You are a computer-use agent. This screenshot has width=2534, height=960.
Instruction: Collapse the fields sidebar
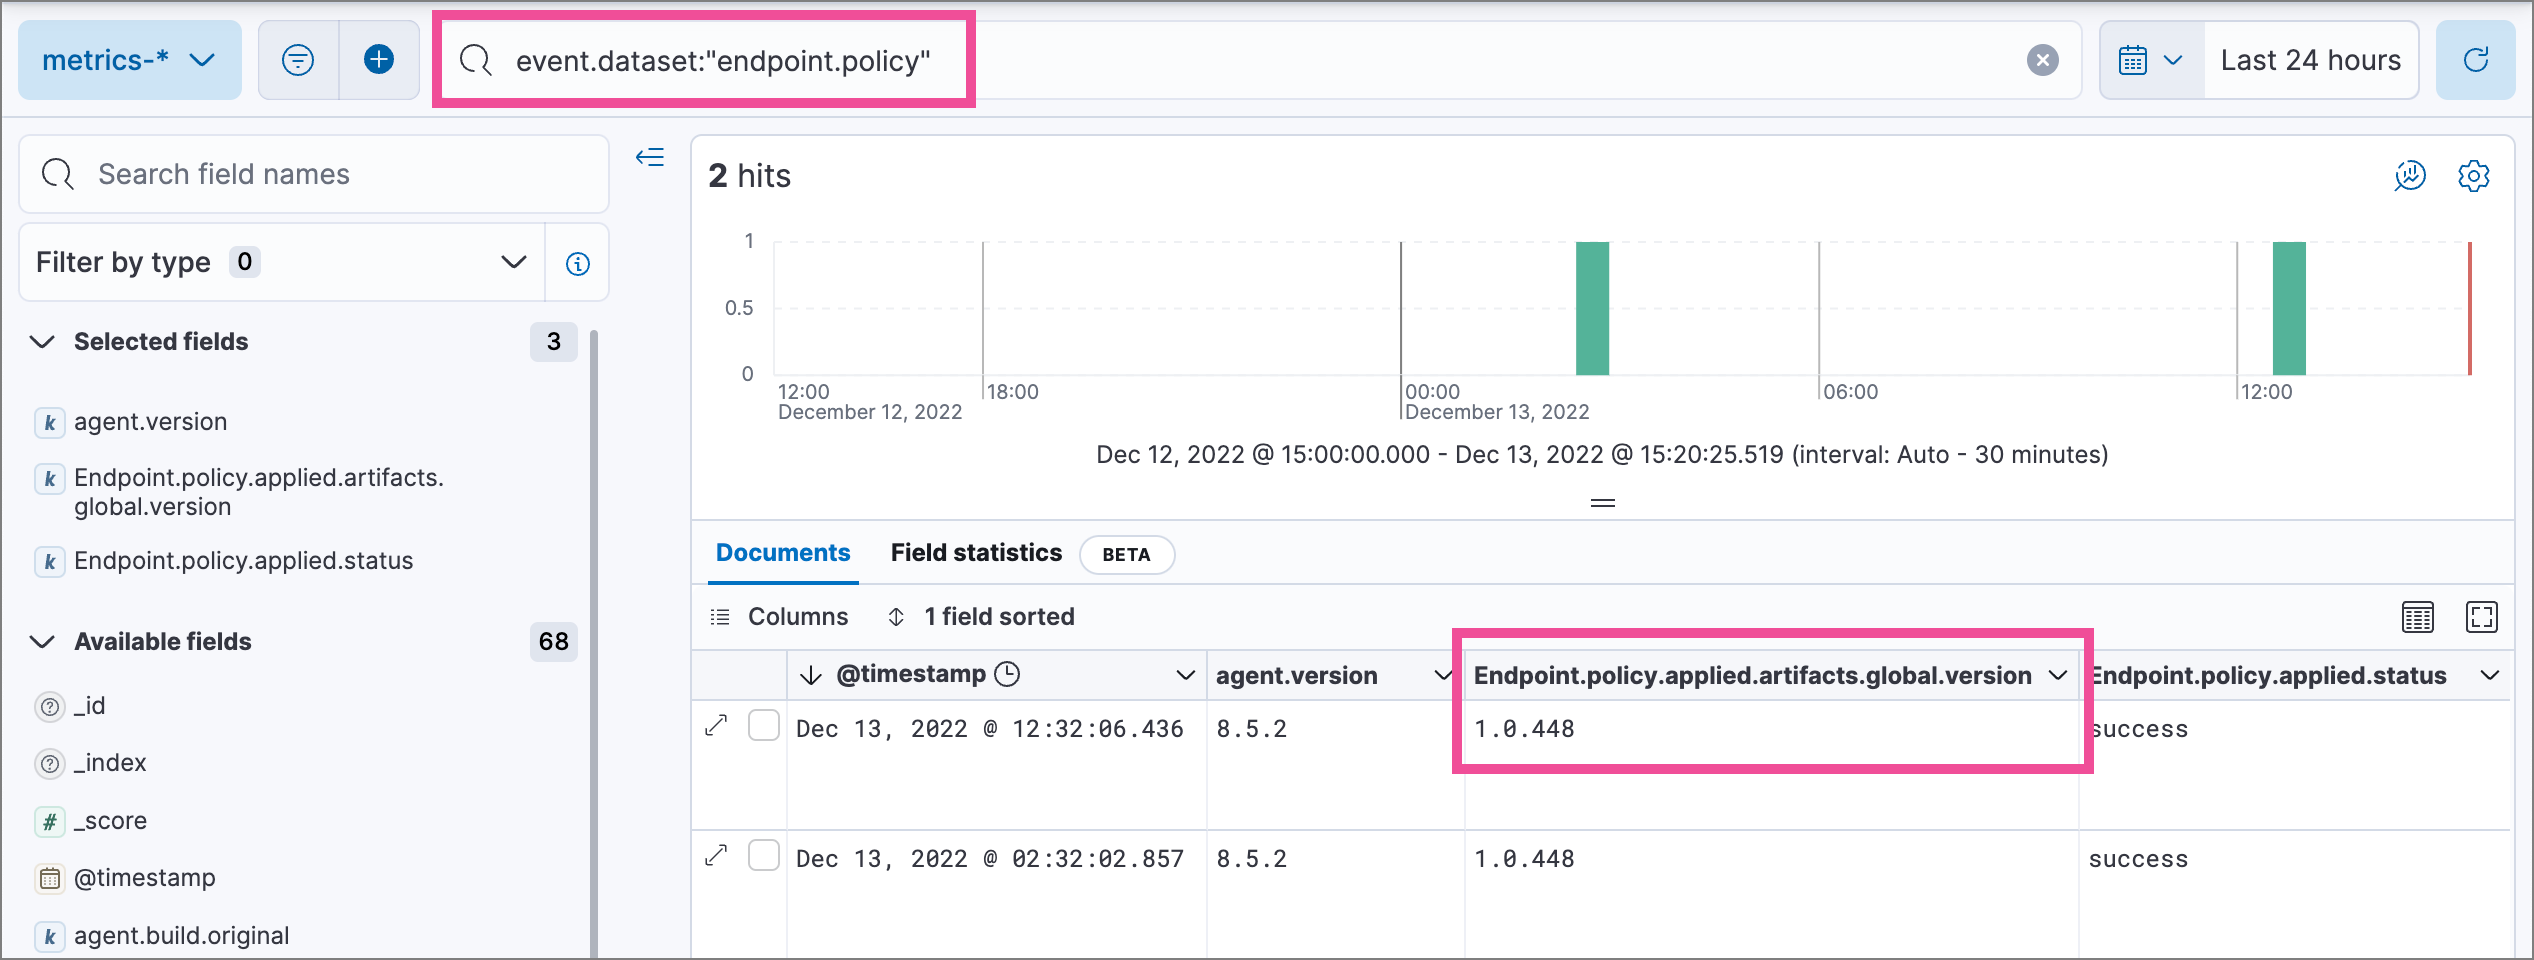coord(650,157)
